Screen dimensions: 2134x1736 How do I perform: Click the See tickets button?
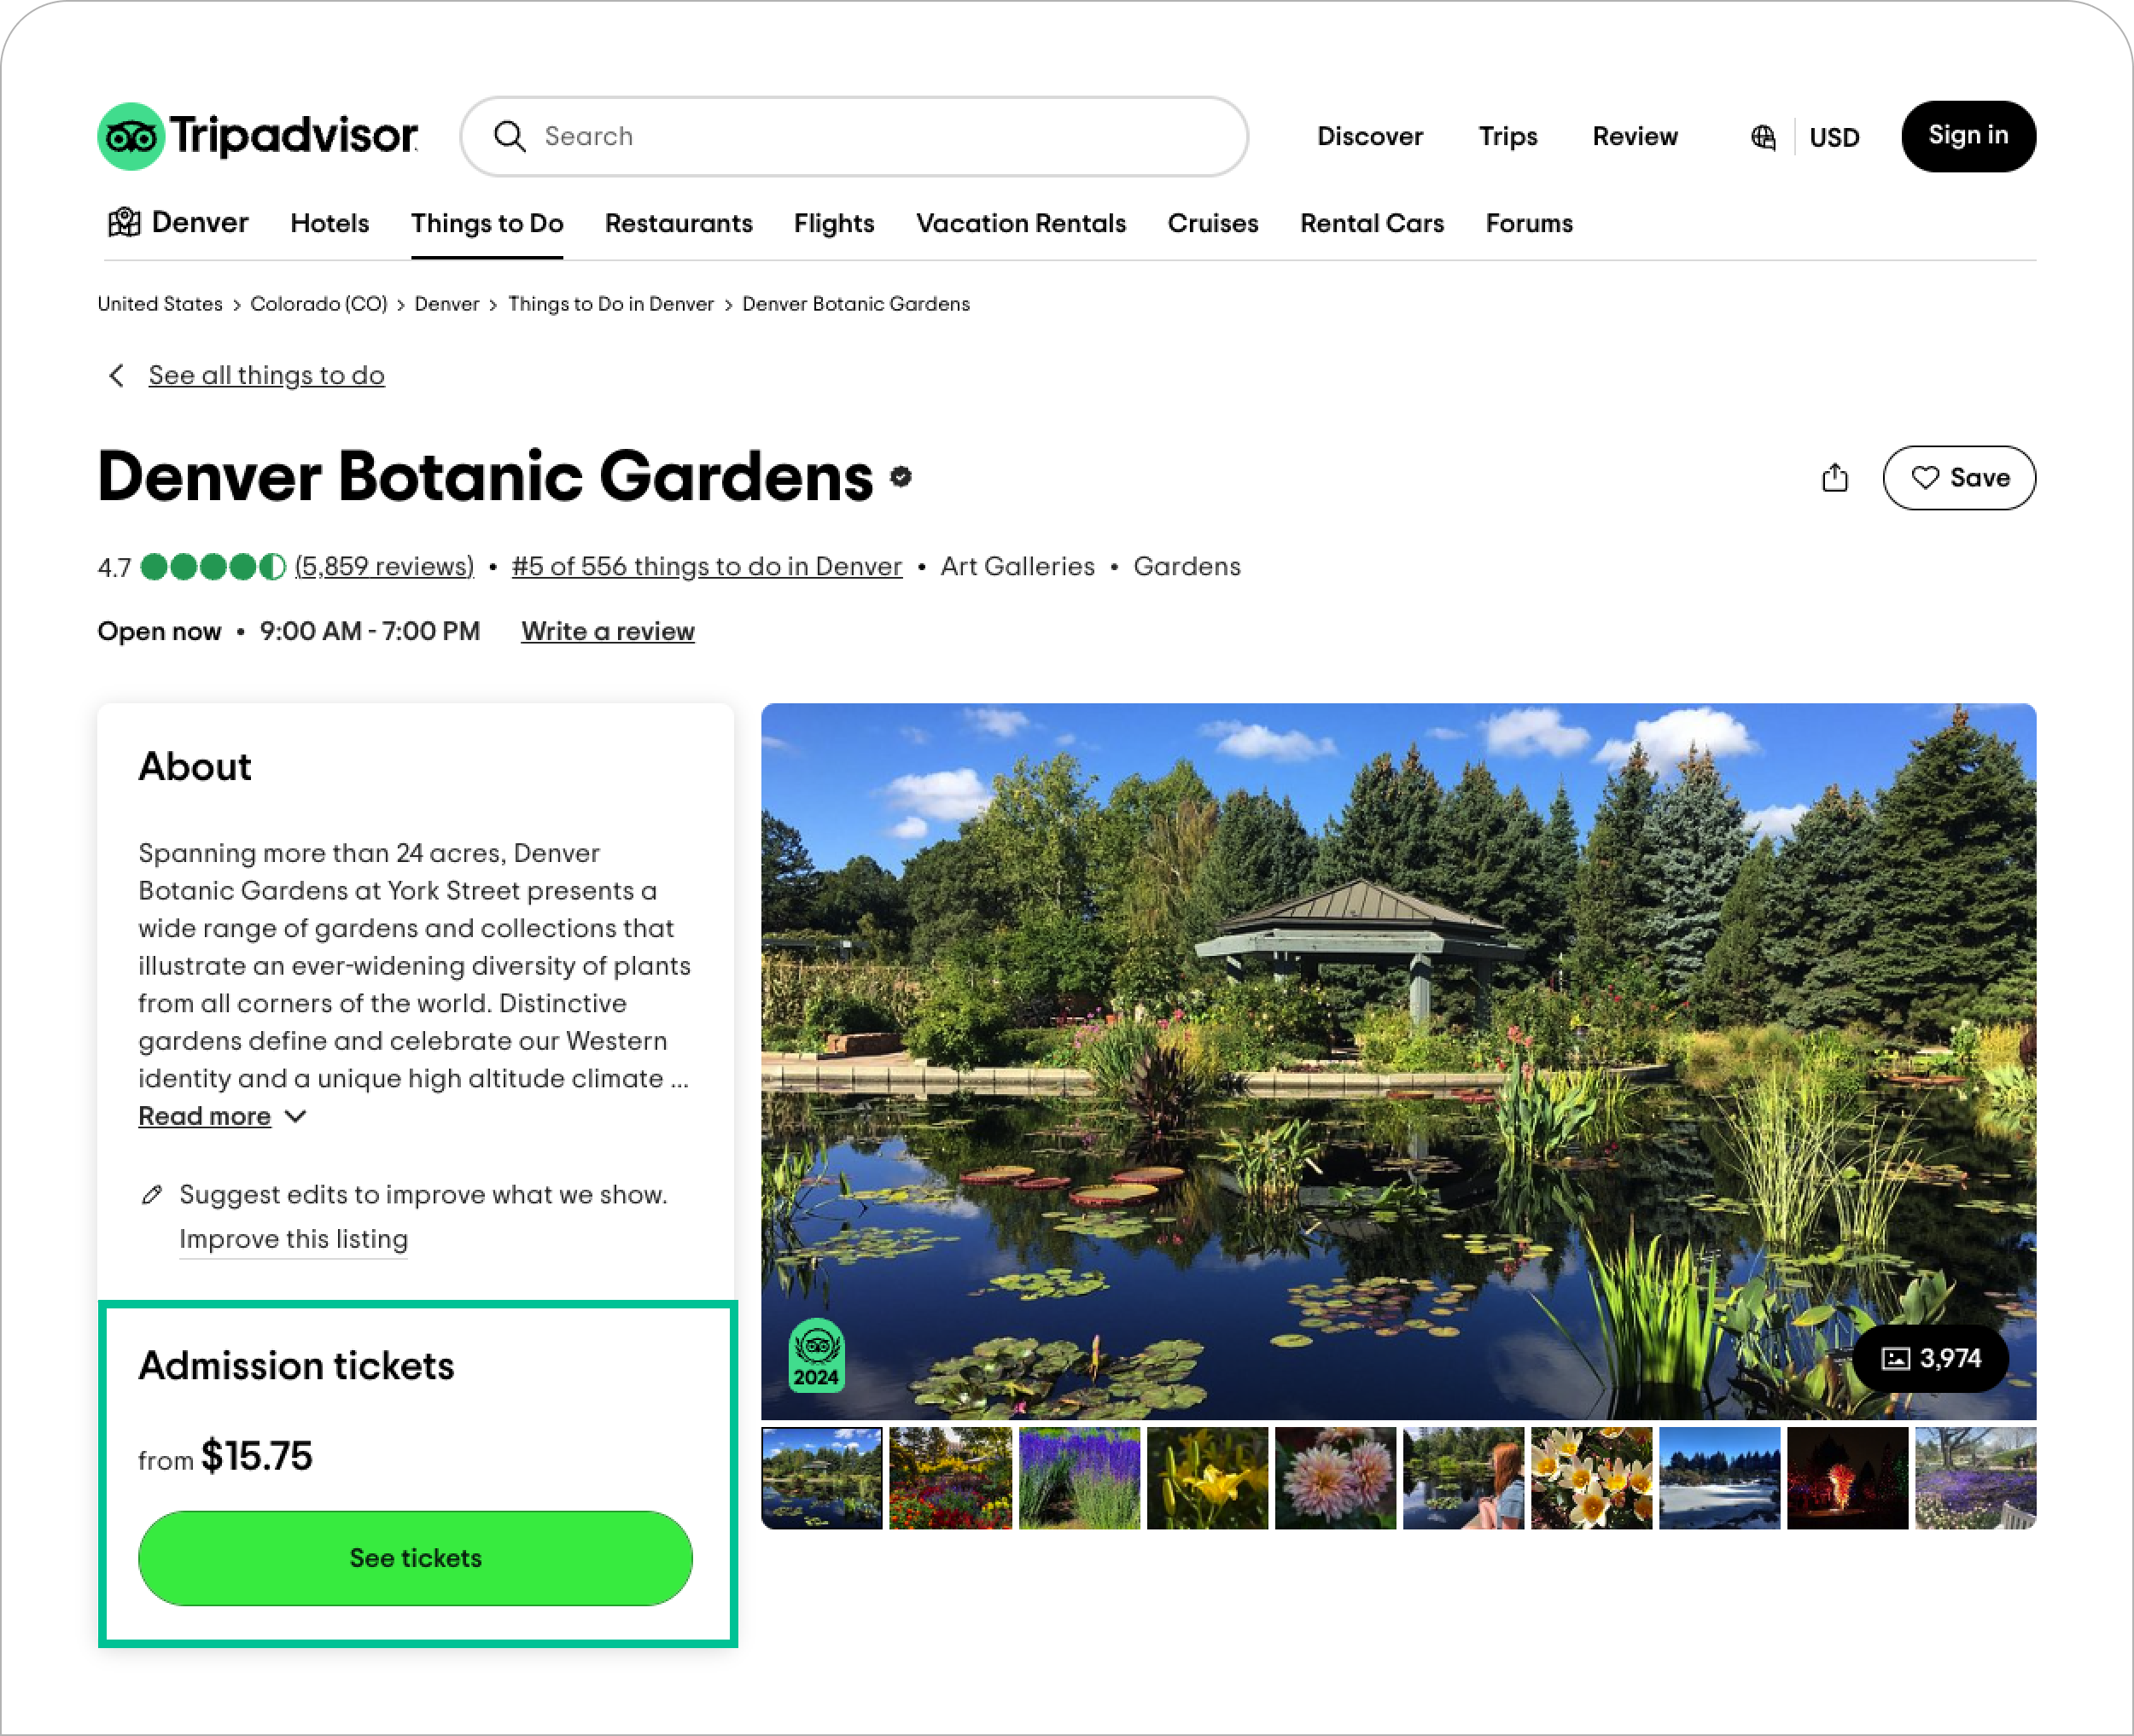pyautogui.click(x=416, y=1558)
